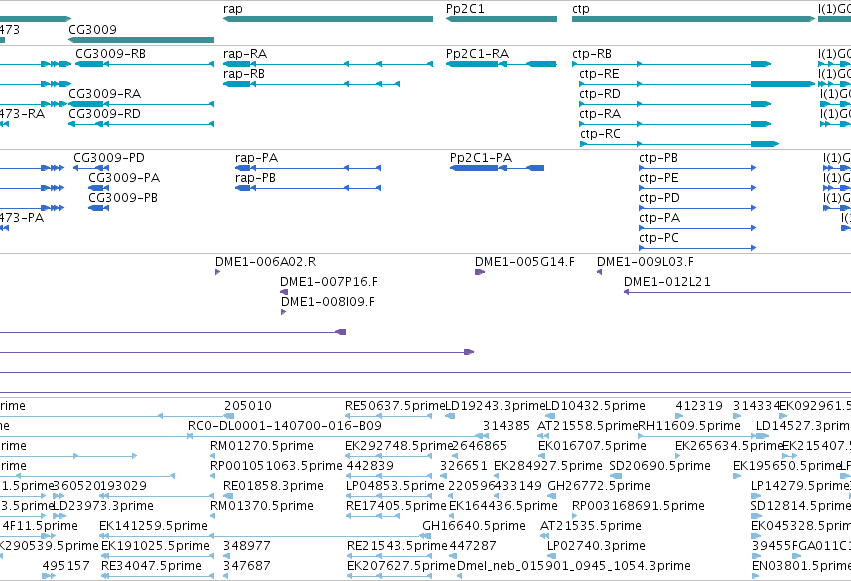Viewport: 851px width, 581px height.
Task: Click the Pp2C1 gene bar glyph
Action: pos(501,19)
